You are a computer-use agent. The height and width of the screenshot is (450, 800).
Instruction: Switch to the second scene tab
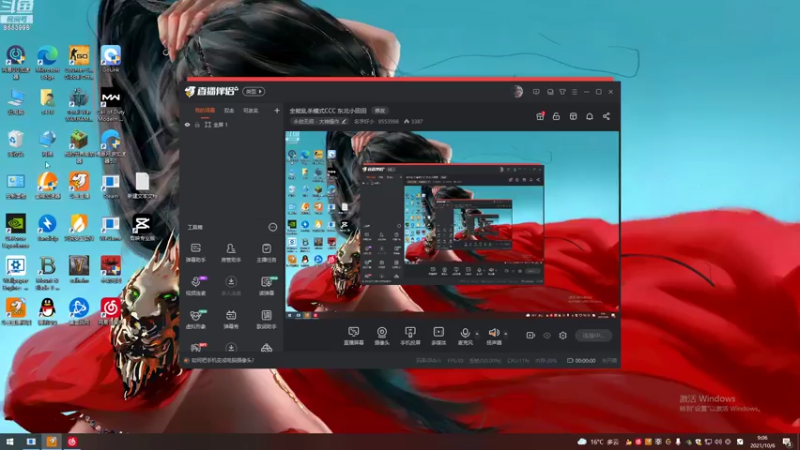(229, 111)
